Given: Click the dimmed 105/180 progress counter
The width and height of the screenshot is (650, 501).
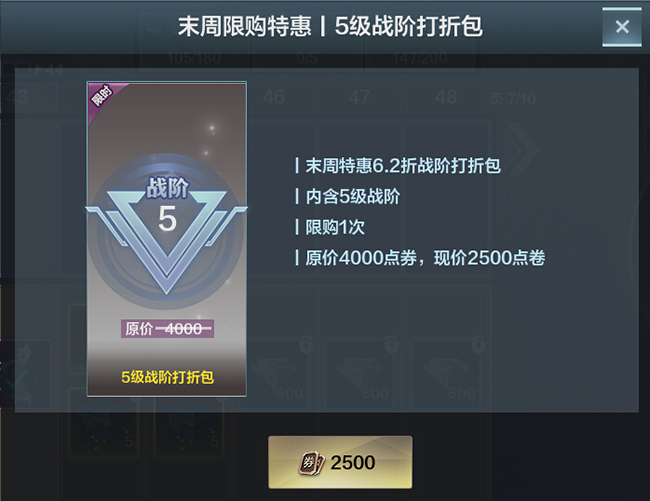Looking at the screenshot, I should pyautogui.click(x=194, y=58).
